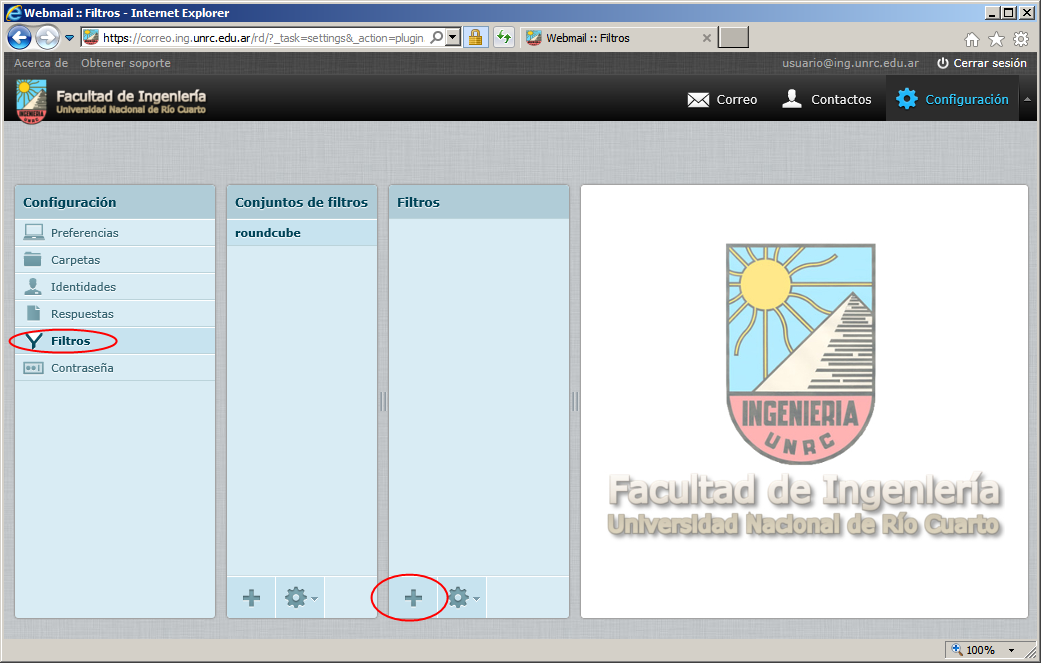The height and width of the screenshot is (663, 1041).
Task: Click the browser Home icon
Action: tap(972, 40)
